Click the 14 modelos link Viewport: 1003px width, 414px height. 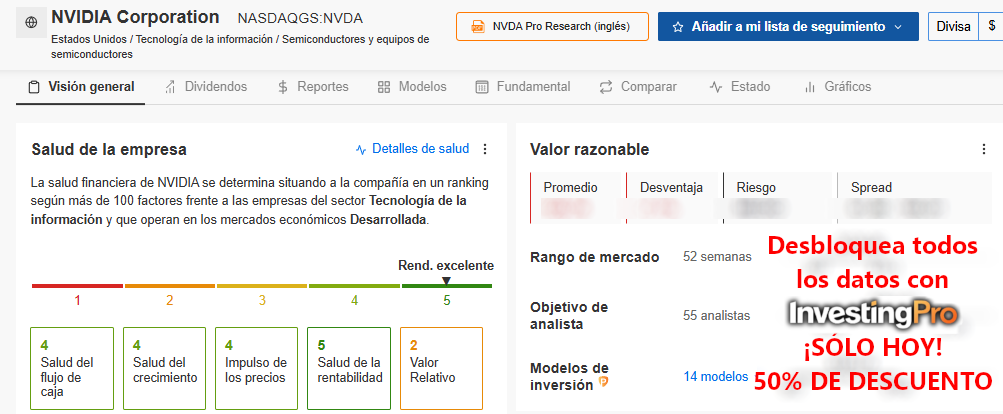pos(716,376)
